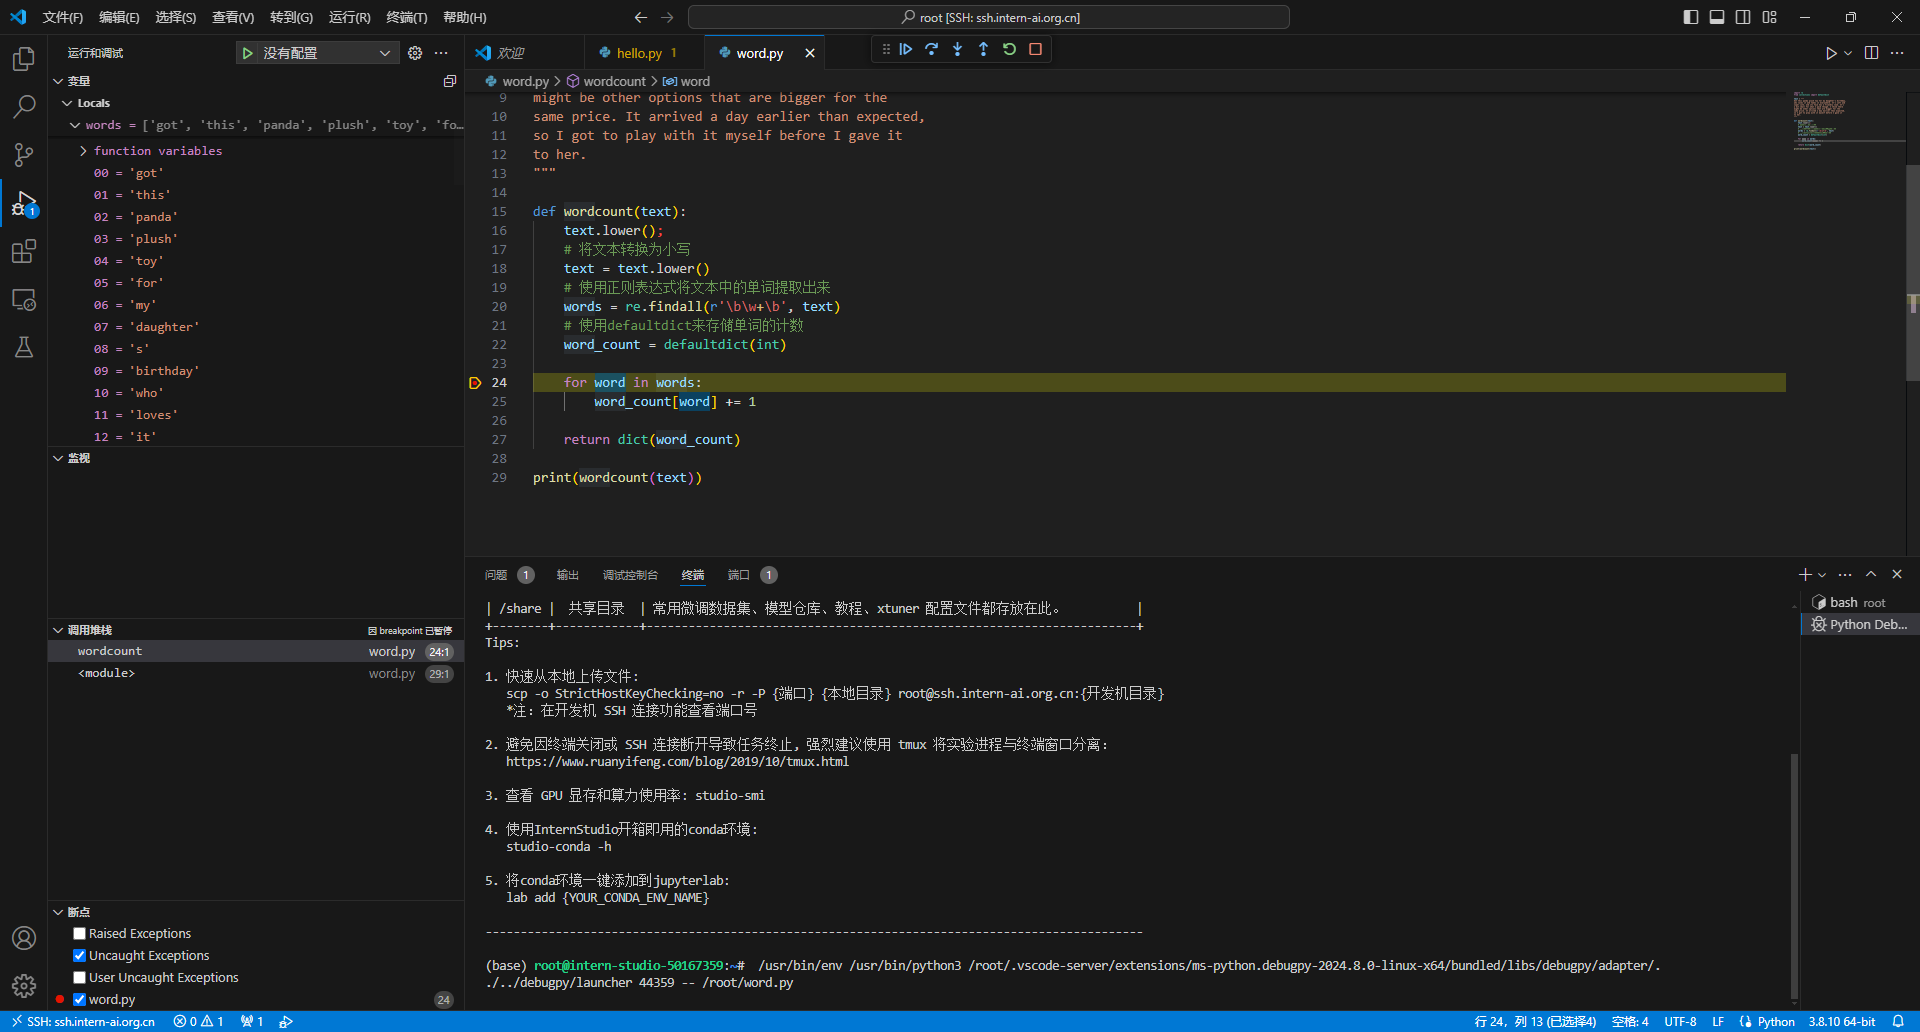Stop the debugging session
Screen dimensions: 1920x1032
coord(1036,49)
